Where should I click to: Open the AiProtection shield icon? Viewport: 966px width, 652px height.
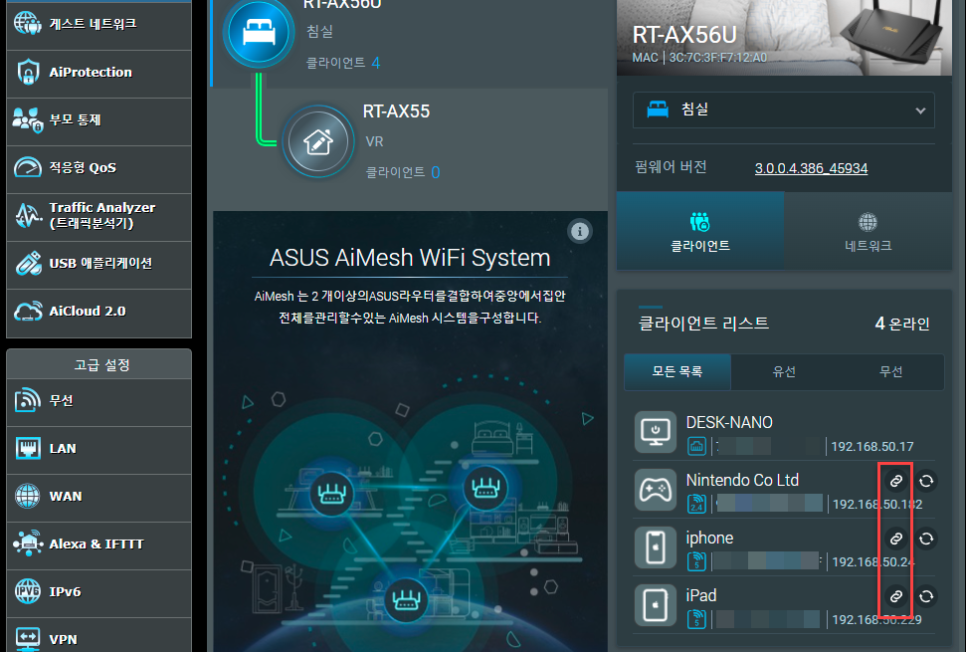pos(28,72)
